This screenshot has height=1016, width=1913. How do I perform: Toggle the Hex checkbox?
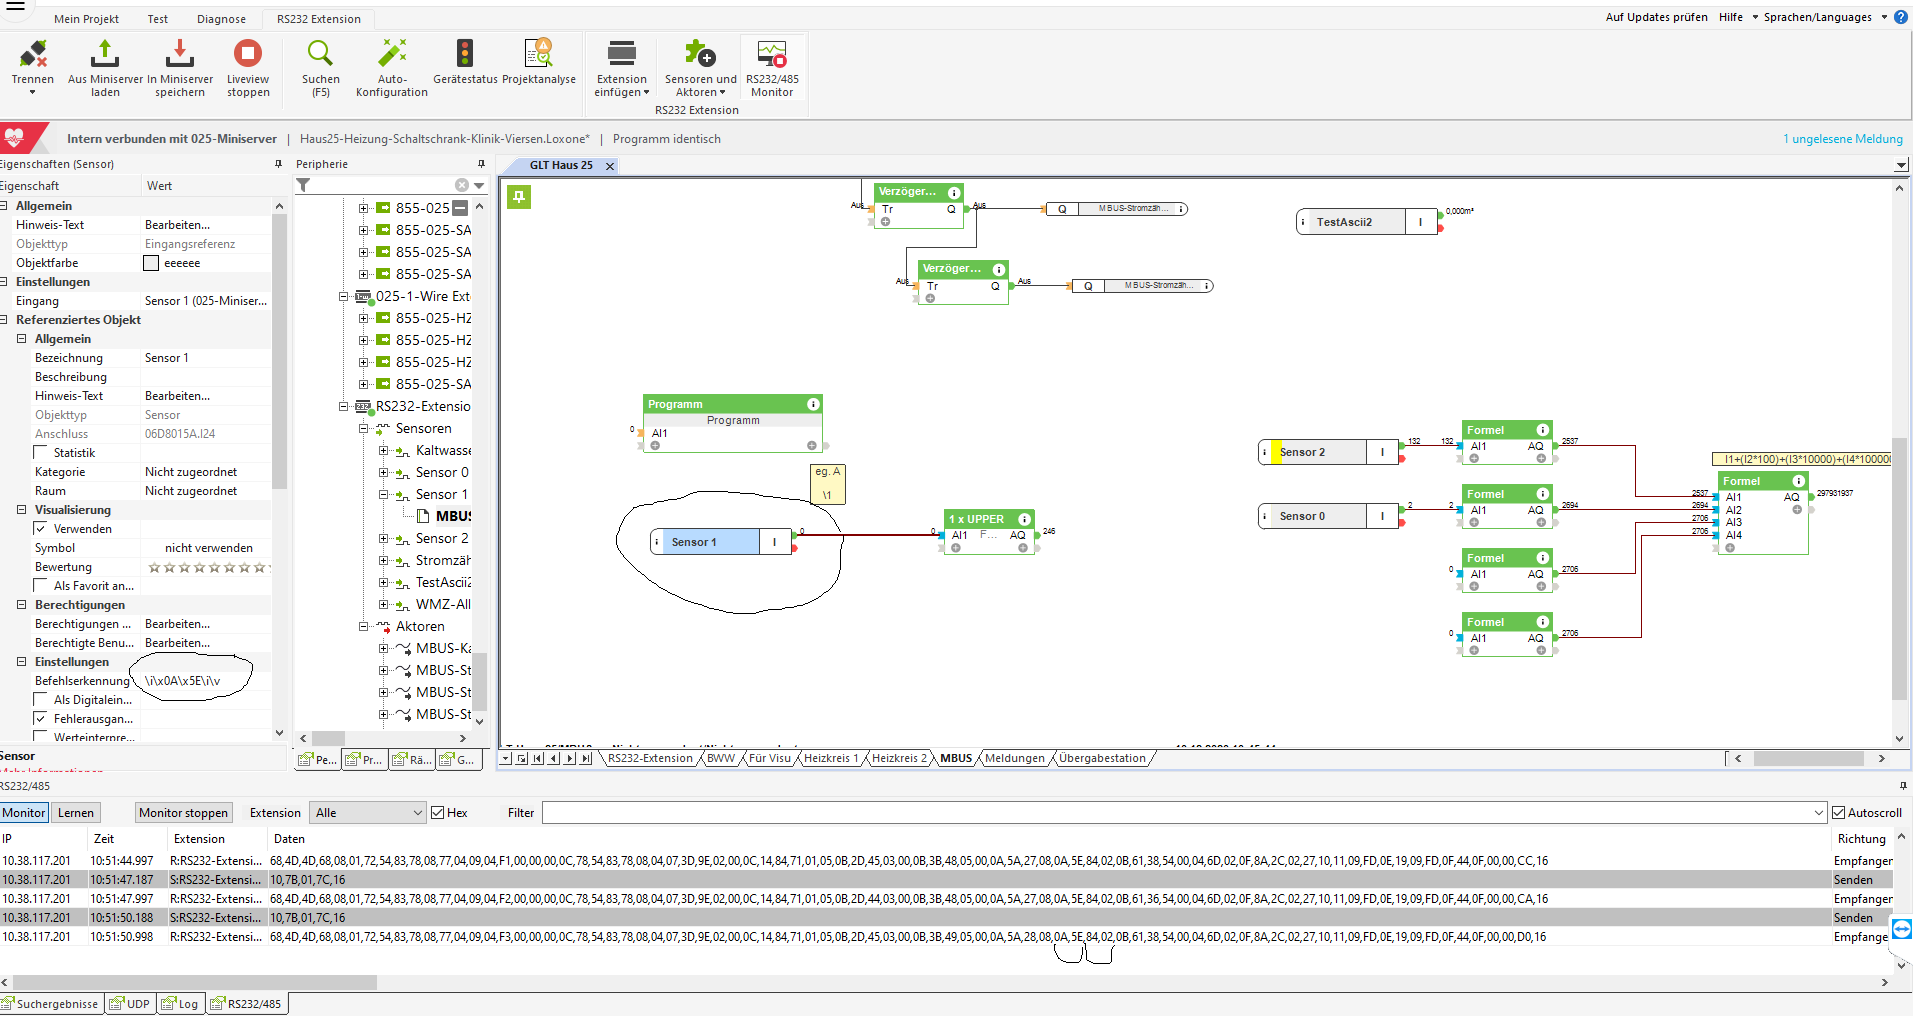click(x=438, y=813)
